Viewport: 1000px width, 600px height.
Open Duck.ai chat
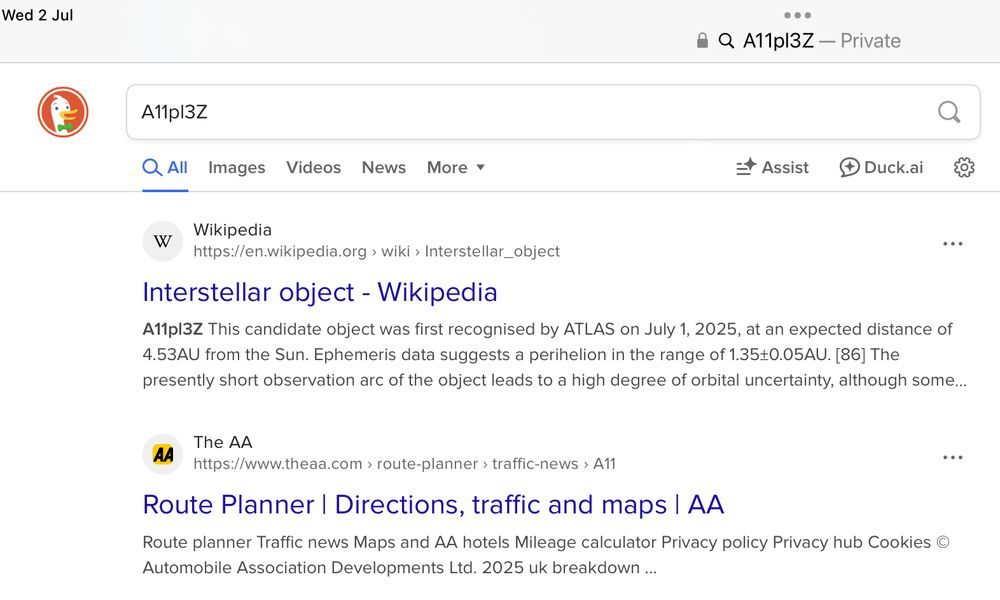click(x=881, y=167)
